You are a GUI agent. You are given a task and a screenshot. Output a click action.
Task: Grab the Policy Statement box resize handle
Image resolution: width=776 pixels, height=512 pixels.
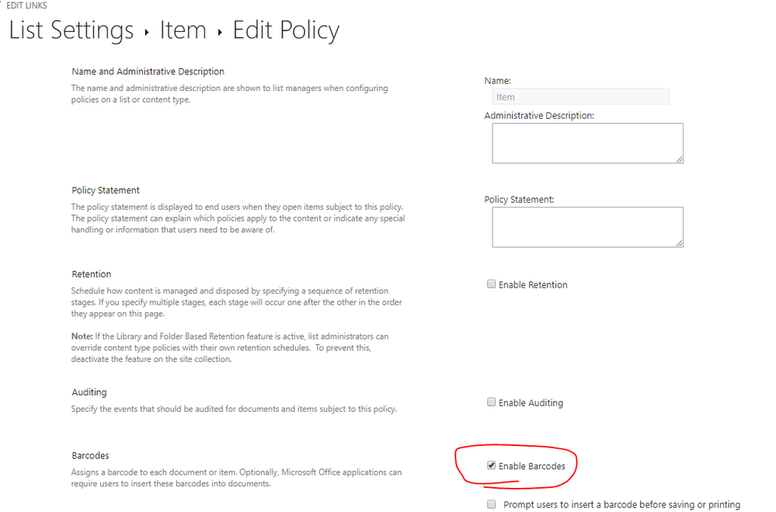pos(679,242)
